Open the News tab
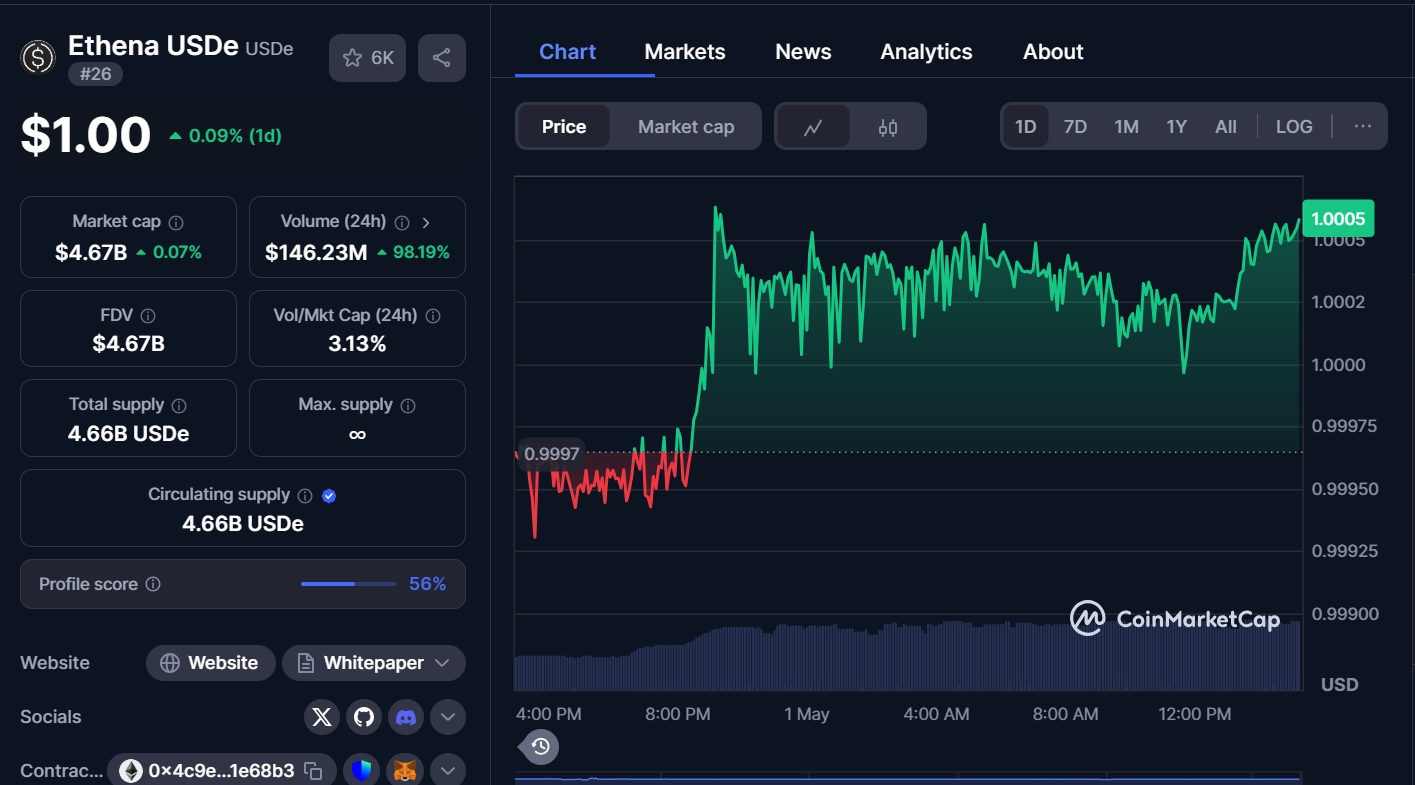This screenshot has width=1415, height=785. 803,52
